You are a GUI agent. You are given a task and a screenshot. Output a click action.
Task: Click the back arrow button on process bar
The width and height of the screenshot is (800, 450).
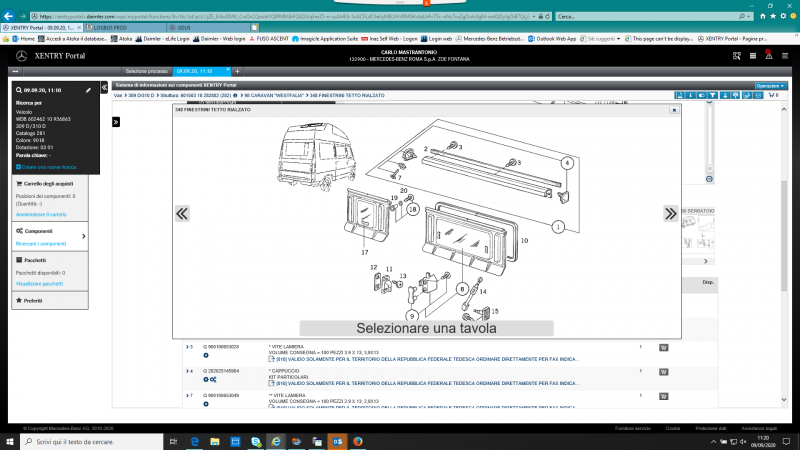pos(15,71)
